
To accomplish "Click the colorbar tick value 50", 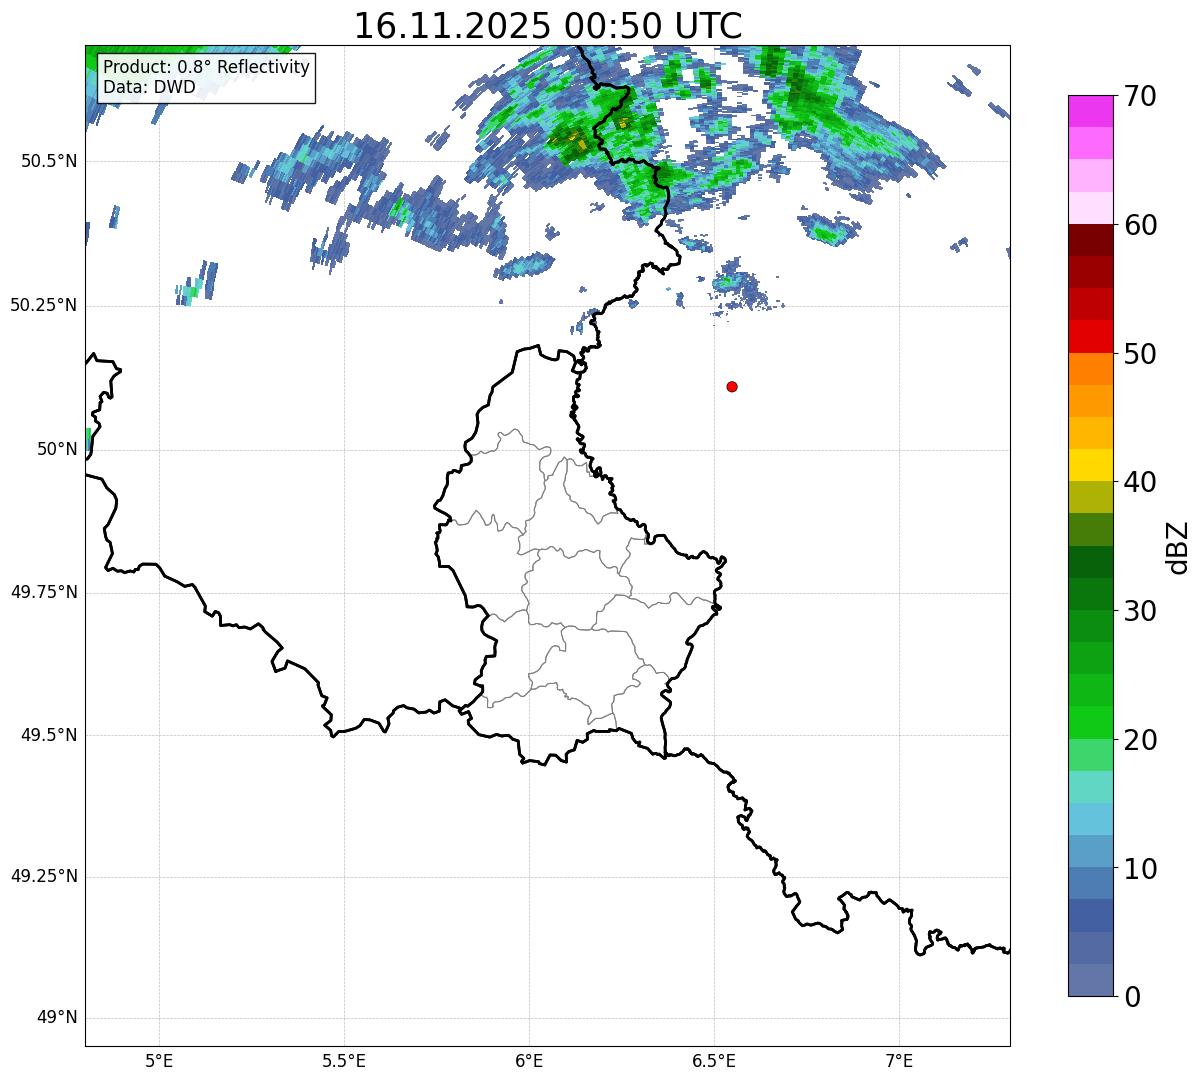I will coord(1140,354).
